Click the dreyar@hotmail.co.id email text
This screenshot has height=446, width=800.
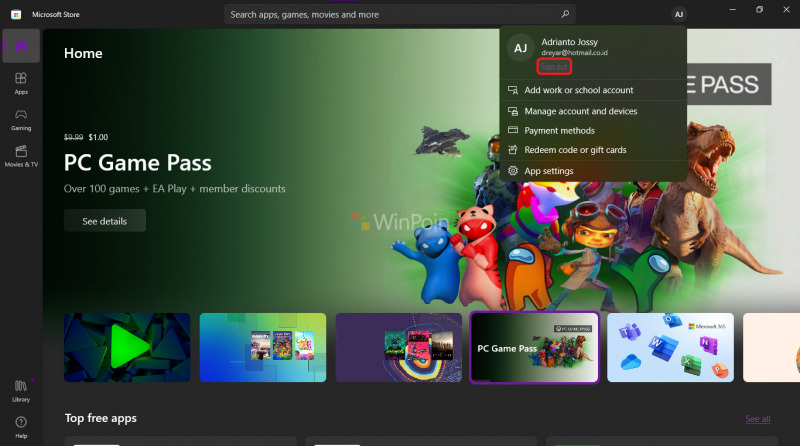tap(574, 53)
